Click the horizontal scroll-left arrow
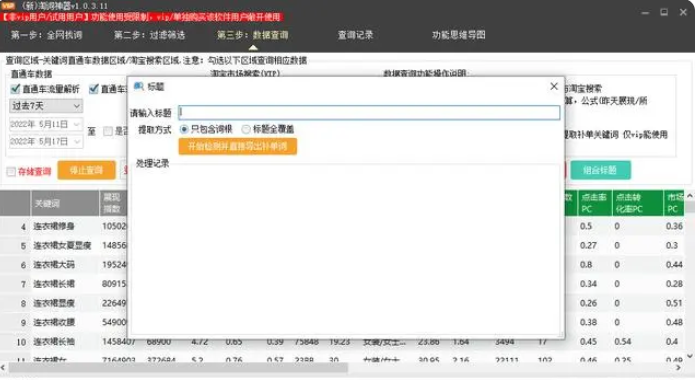 point(3,368)
